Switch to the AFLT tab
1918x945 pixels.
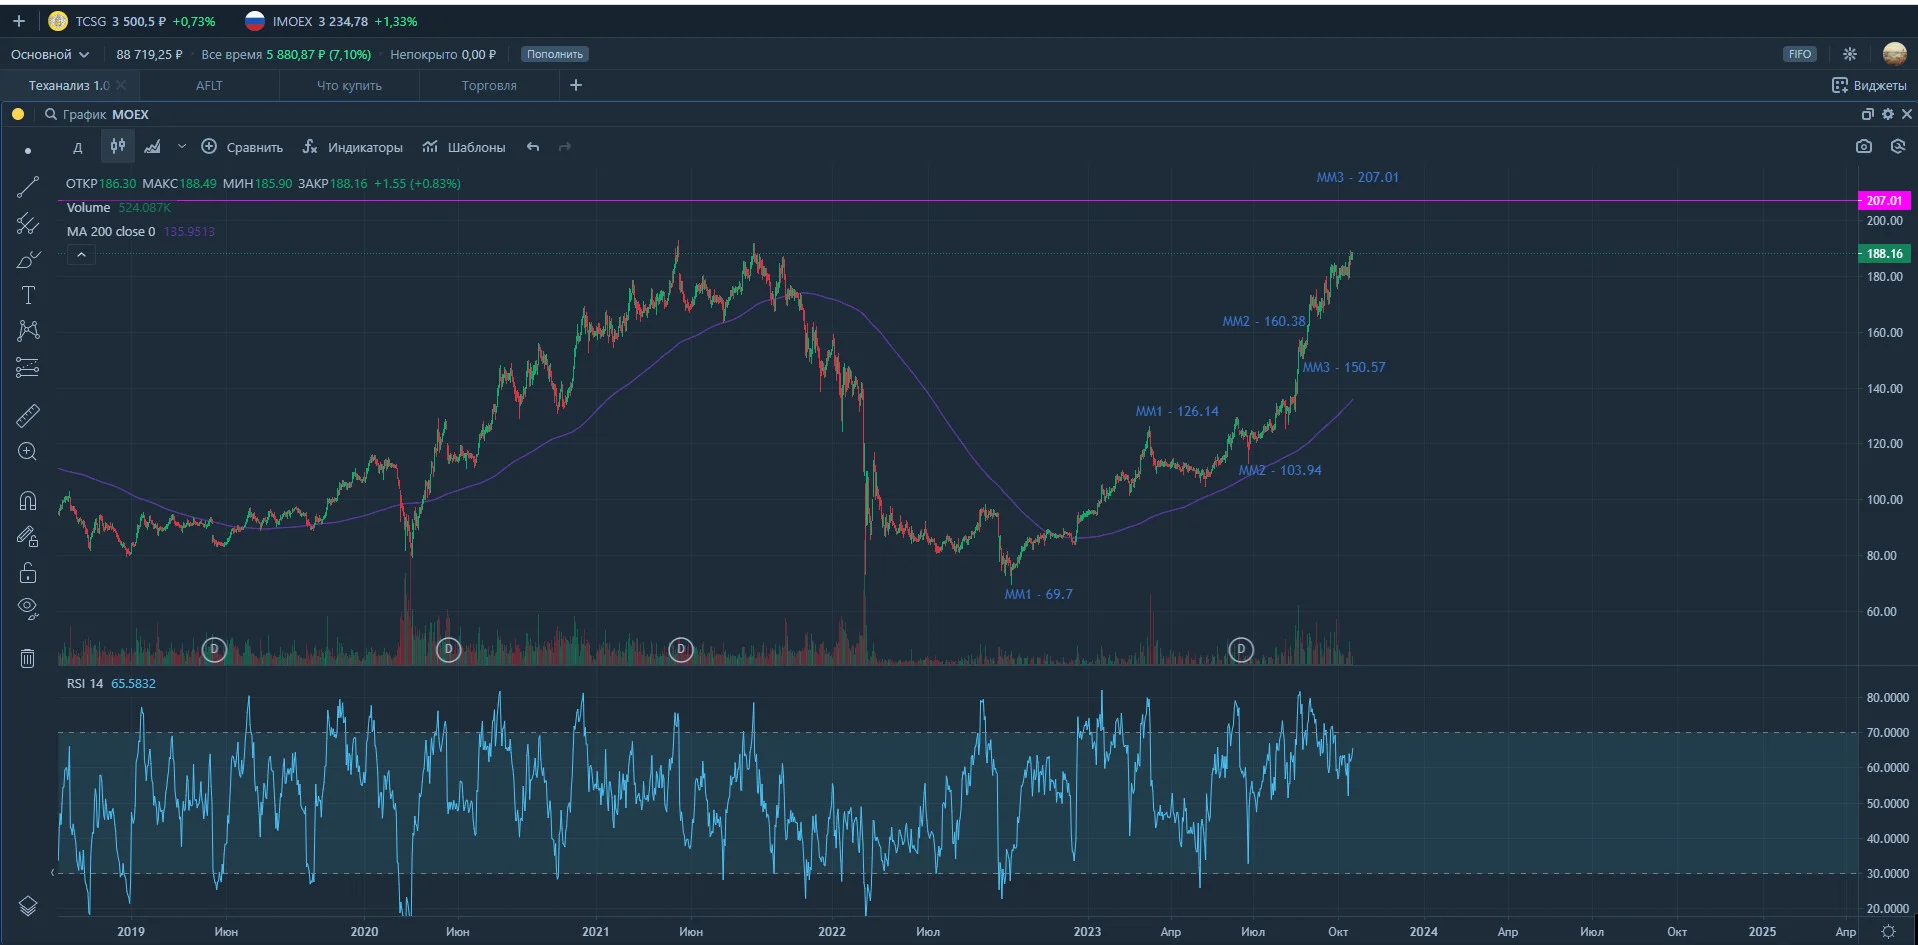click(209, 86)
